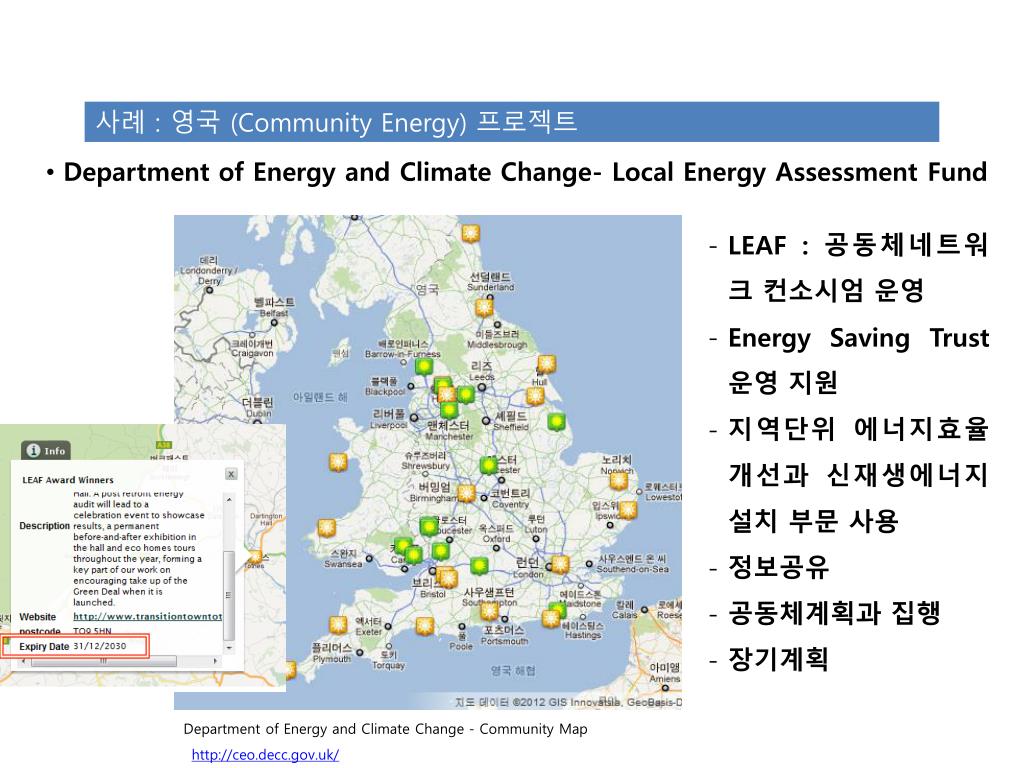Close the LEAF Award Winners popup
This screenshot has width=1024, height=768.
[x=231, y=474]
